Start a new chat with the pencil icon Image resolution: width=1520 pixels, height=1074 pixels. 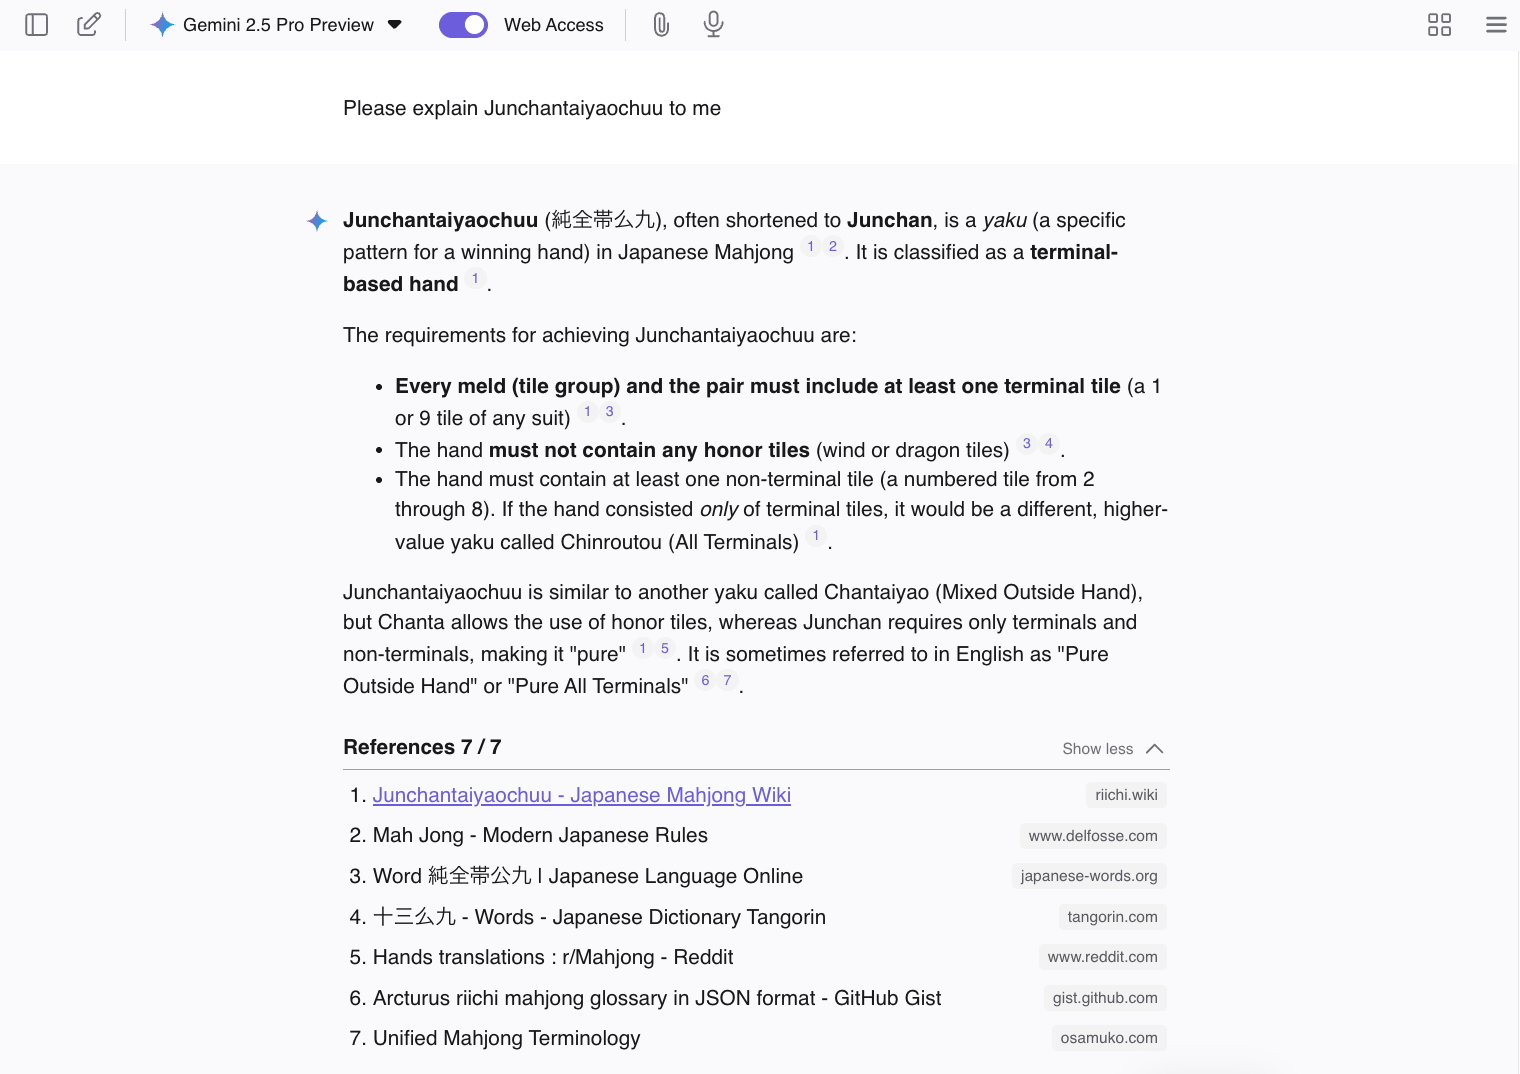coord(89,25)
